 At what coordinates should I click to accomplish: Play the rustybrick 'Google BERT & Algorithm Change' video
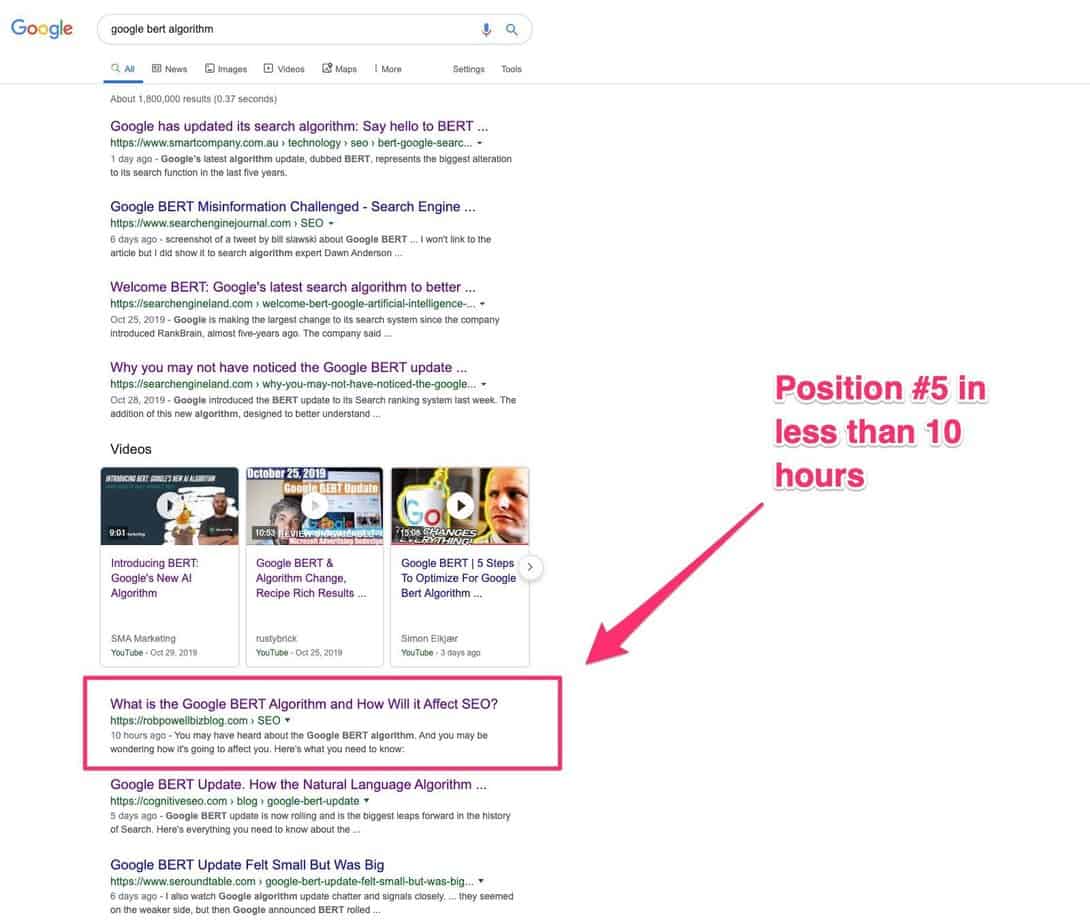pyautogui.click(x=314, y=505)
